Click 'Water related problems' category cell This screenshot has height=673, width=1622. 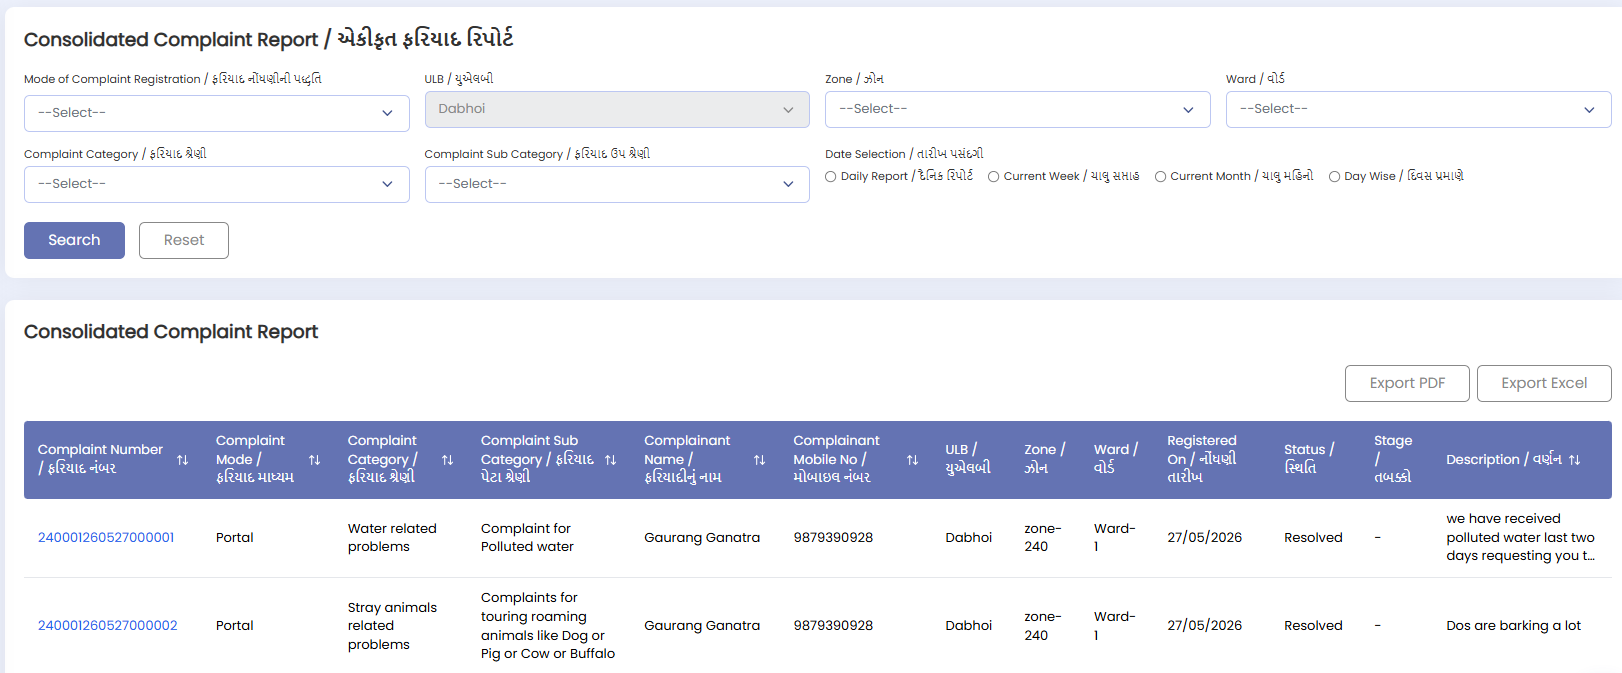coord(392,538)
